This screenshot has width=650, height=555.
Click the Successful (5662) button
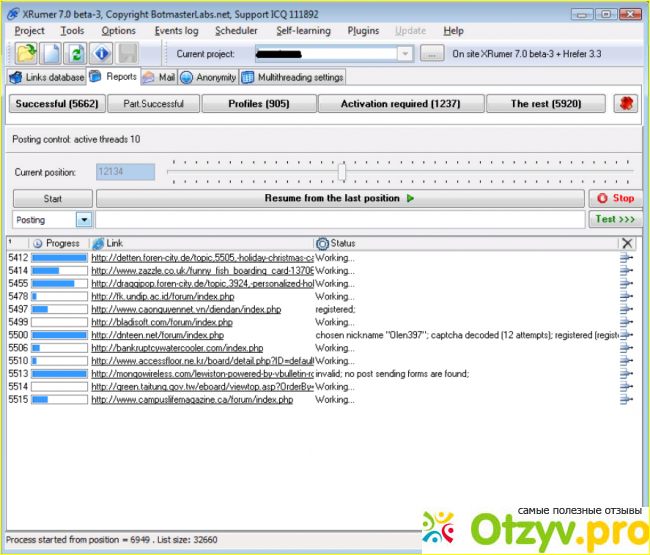coord(57,104)
